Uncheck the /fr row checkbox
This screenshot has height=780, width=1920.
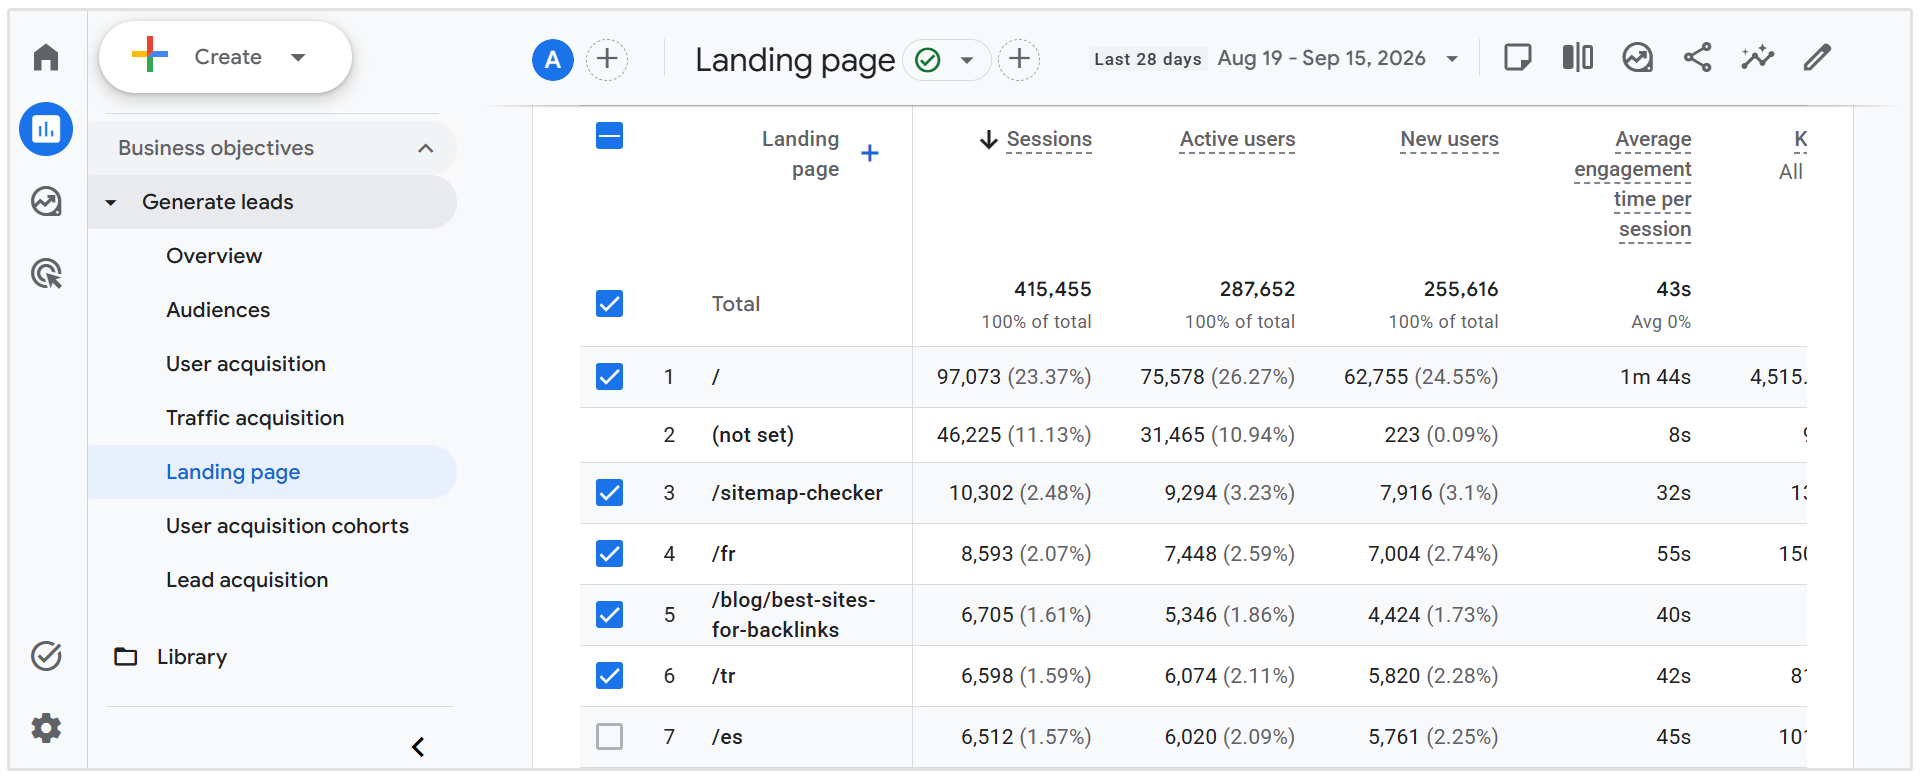pos(609,554)
